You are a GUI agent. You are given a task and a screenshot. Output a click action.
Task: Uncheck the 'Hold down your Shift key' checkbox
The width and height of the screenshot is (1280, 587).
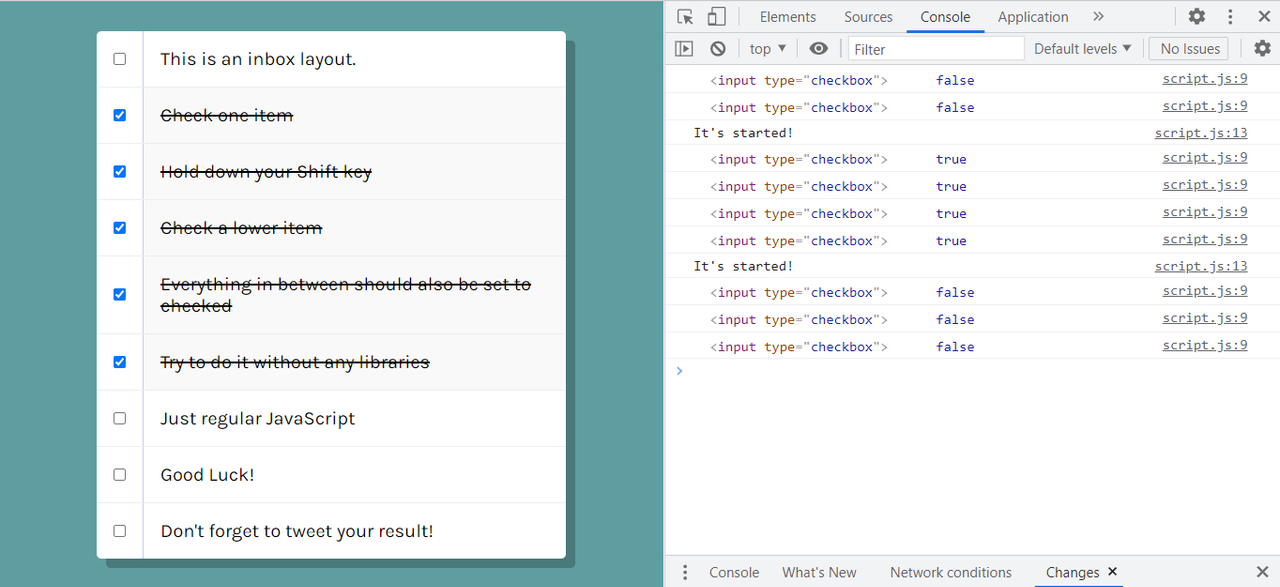point(120,172)
